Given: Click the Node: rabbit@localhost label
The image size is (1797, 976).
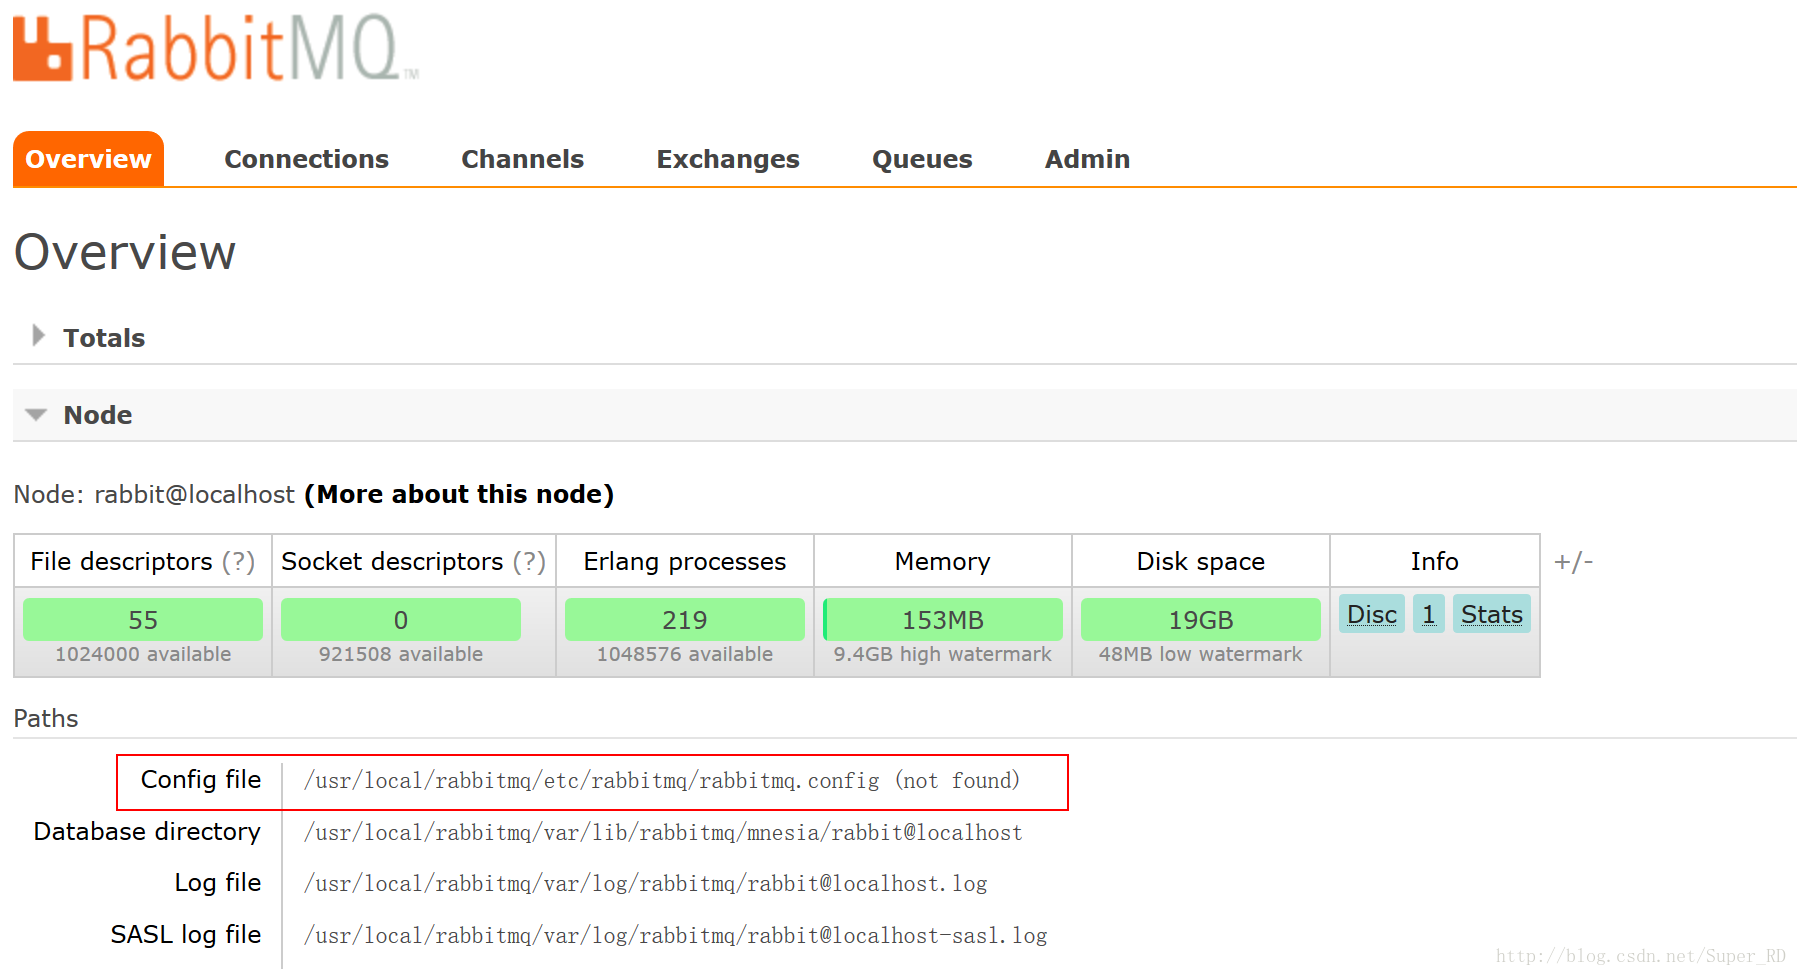Looking at the screenshot, I should tap(154, 494).
